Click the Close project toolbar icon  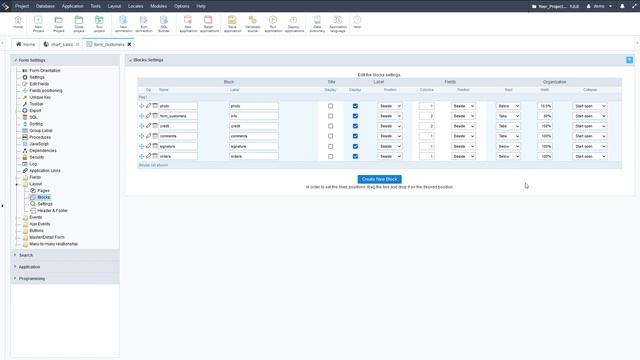pyautogui.click(x=79, y=24)
